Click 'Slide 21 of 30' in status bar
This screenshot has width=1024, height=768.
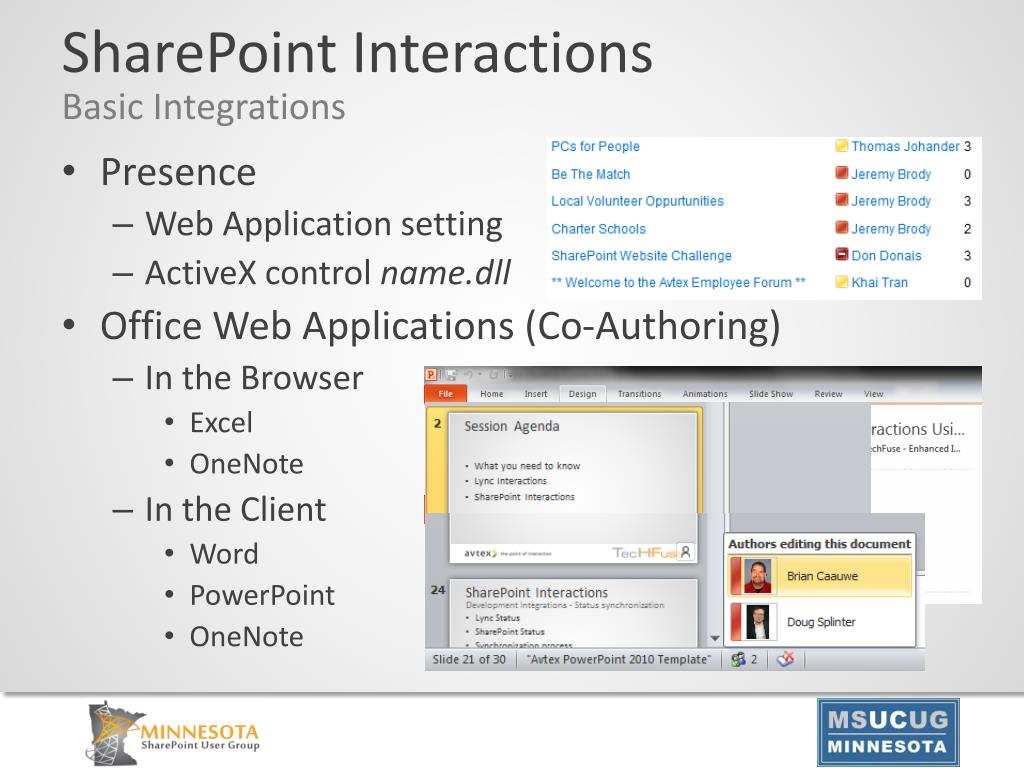tap(469, 660)
